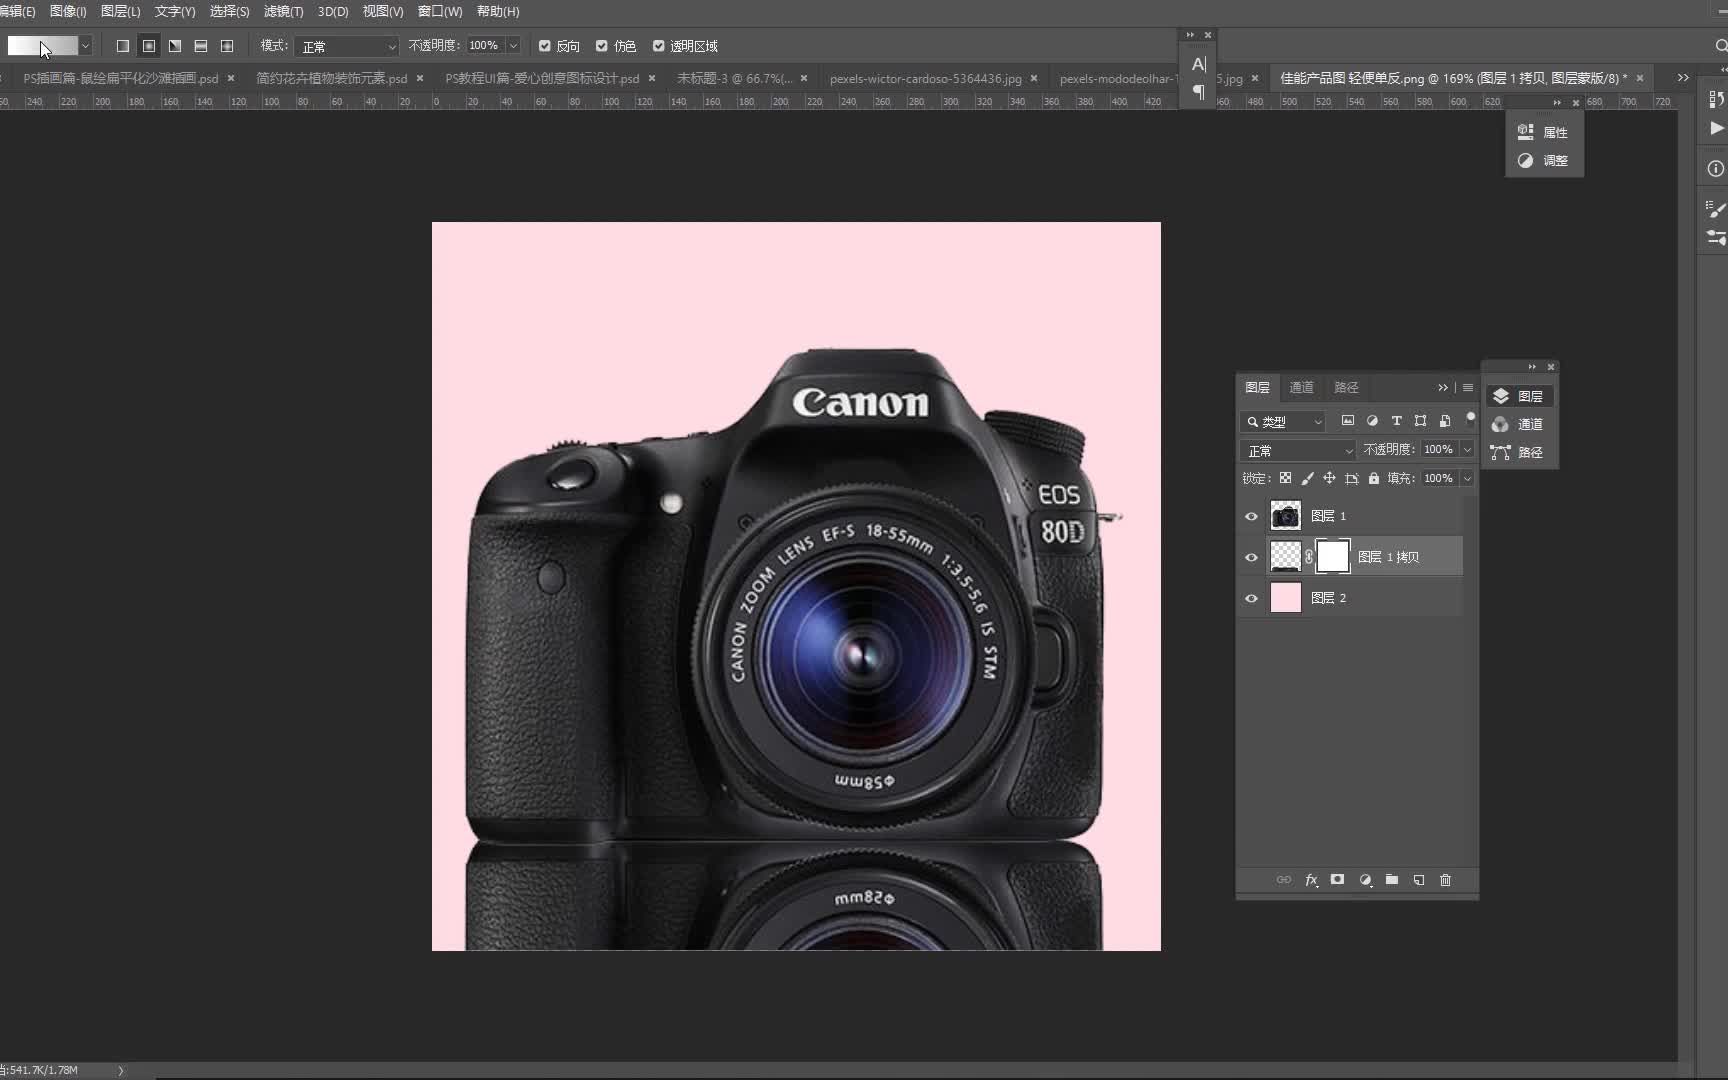Image resolution: width=1728 pixels, height=1080 pixels.
Task: Filter for type layers icon
Action: pos(1396,421)
